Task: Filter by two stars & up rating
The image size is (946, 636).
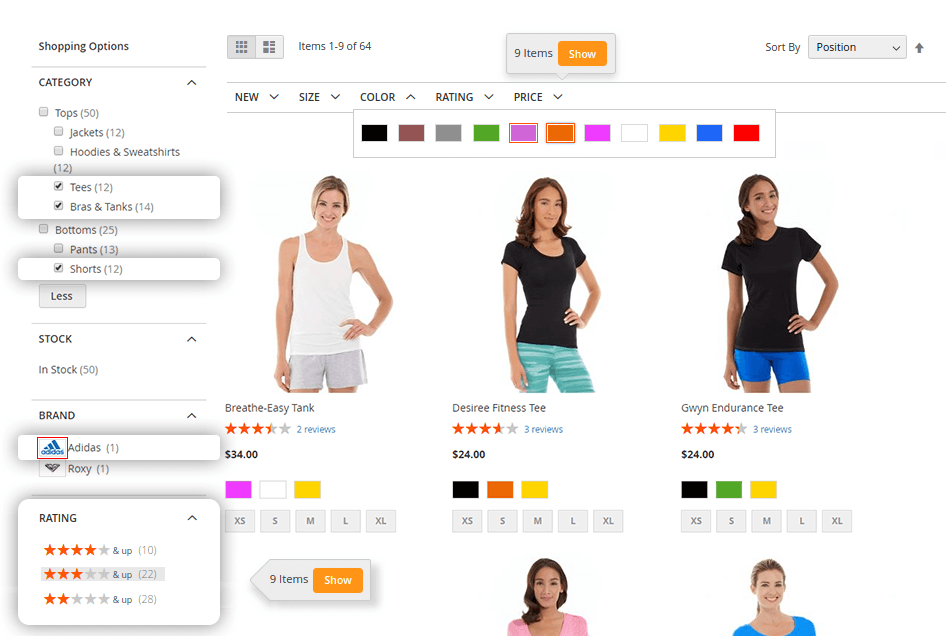Action: pos(100,599)
